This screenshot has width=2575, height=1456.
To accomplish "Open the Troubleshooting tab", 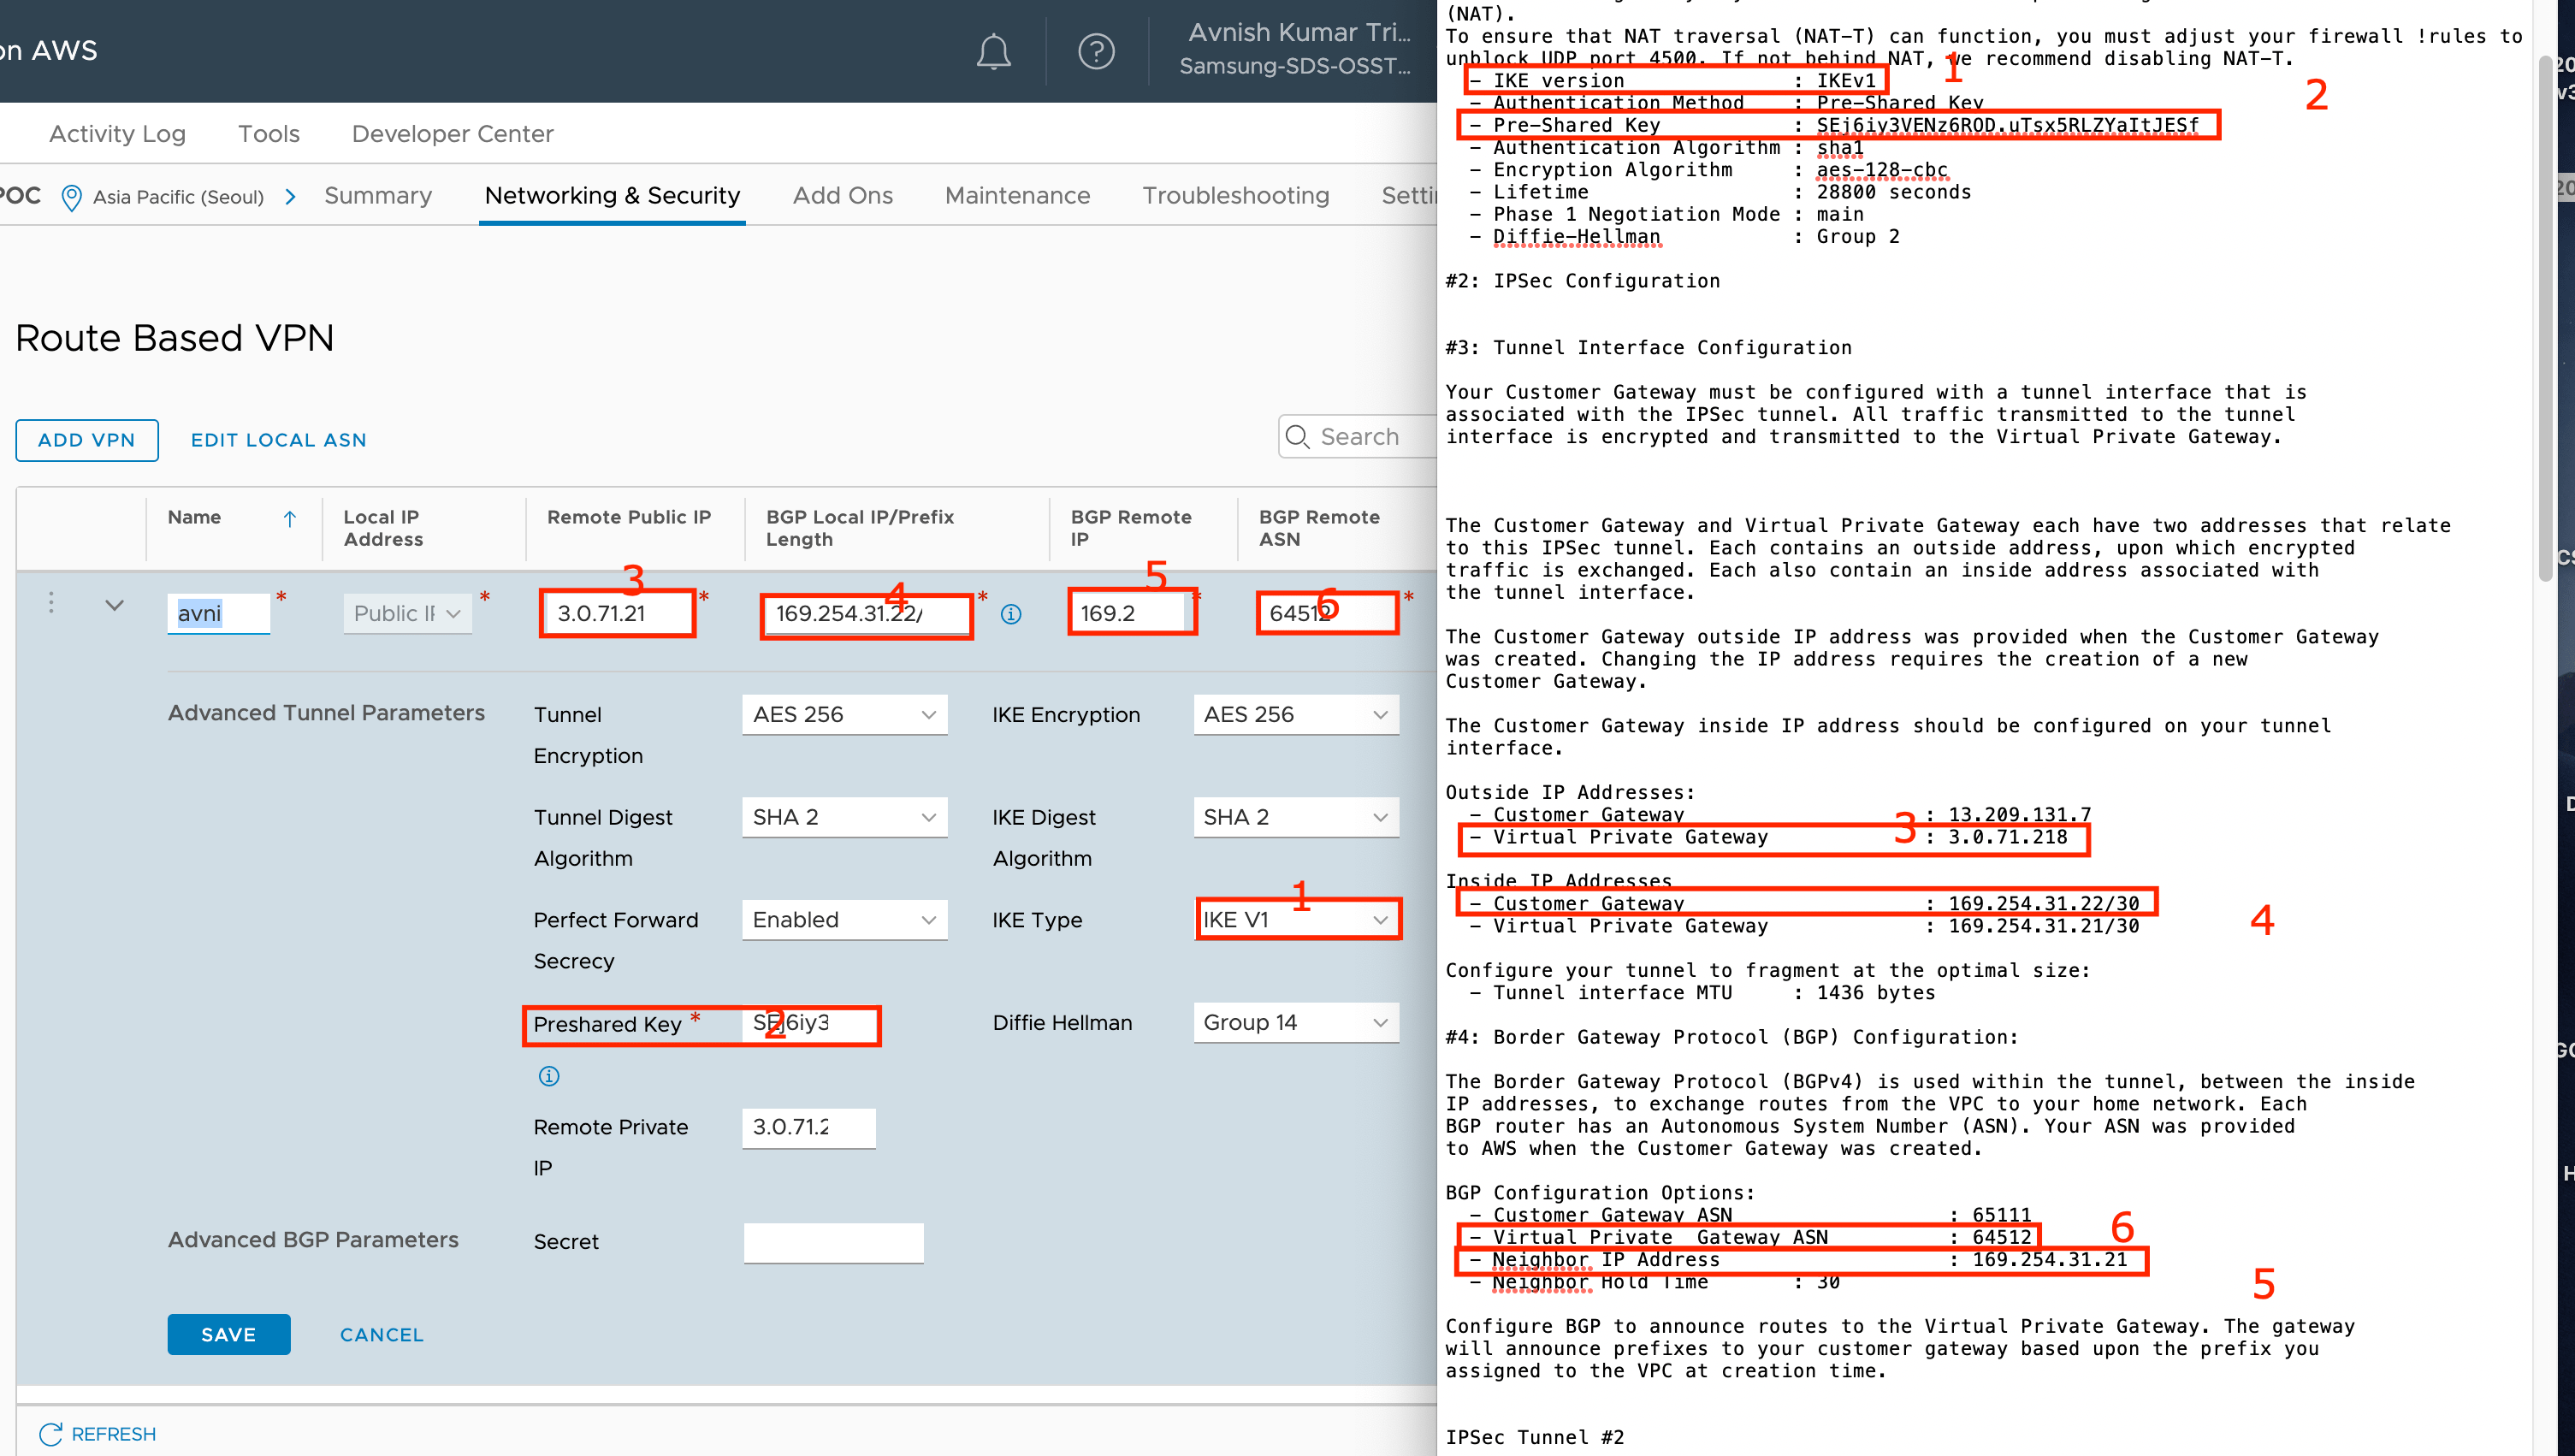I will click(x=1235, y=196).
